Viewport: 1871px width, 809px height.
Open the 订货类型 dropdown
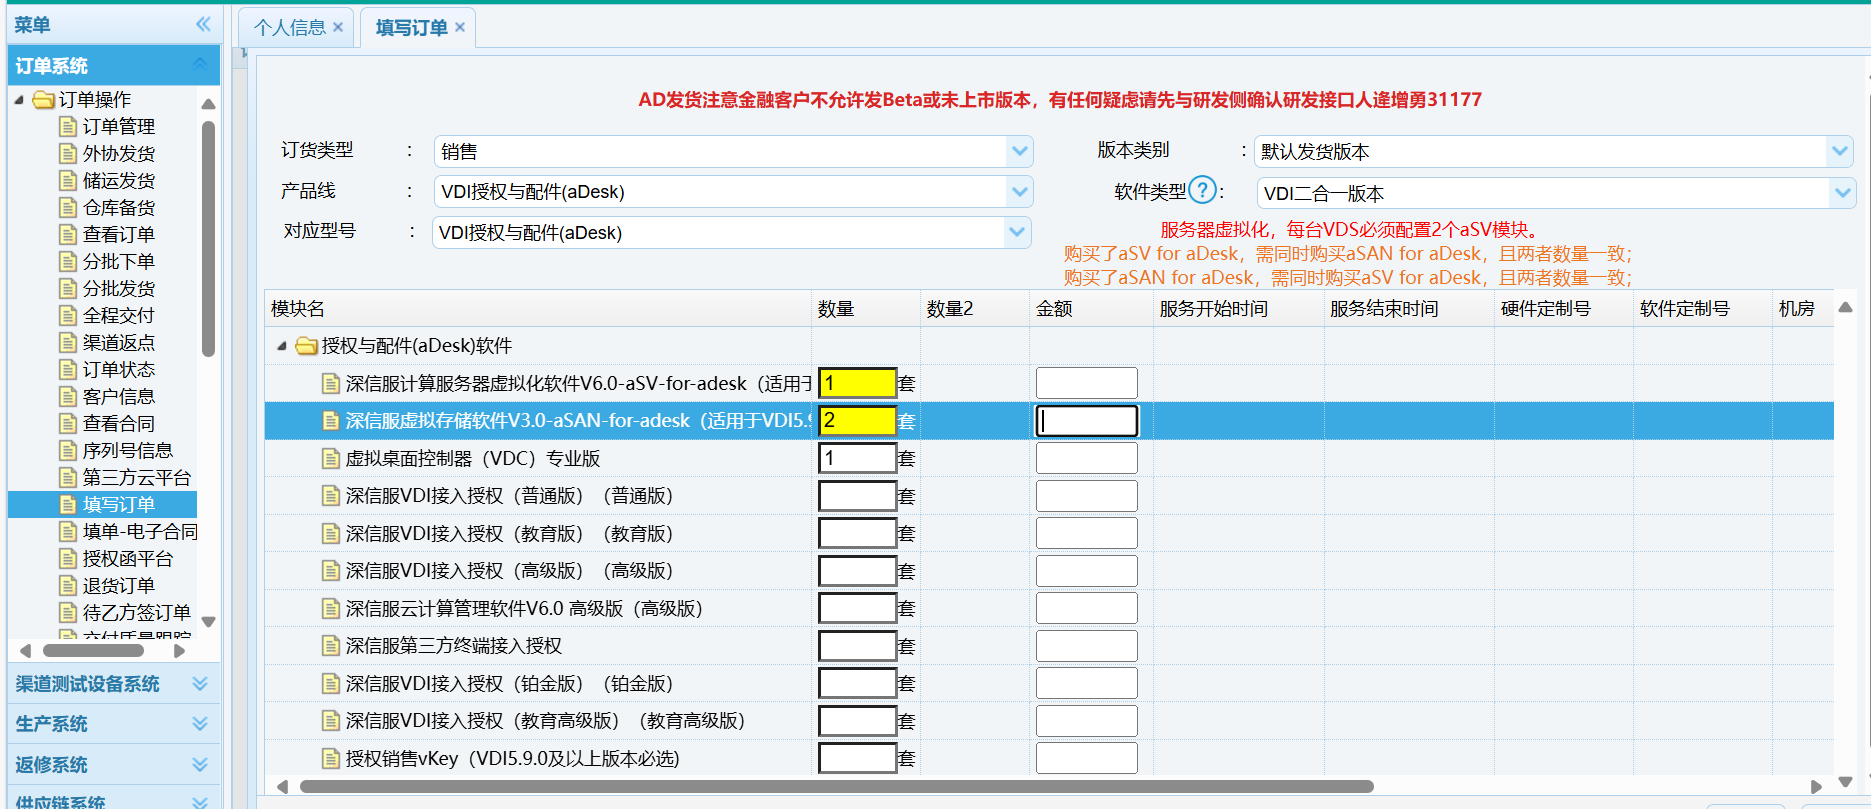point(1019,151)
